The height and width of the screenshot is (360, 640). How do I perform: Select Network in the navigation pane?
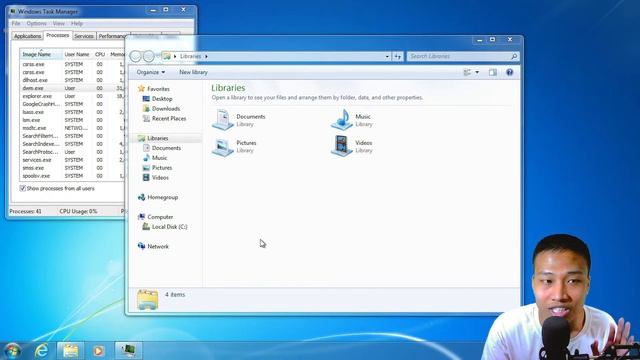click(158, 247)
